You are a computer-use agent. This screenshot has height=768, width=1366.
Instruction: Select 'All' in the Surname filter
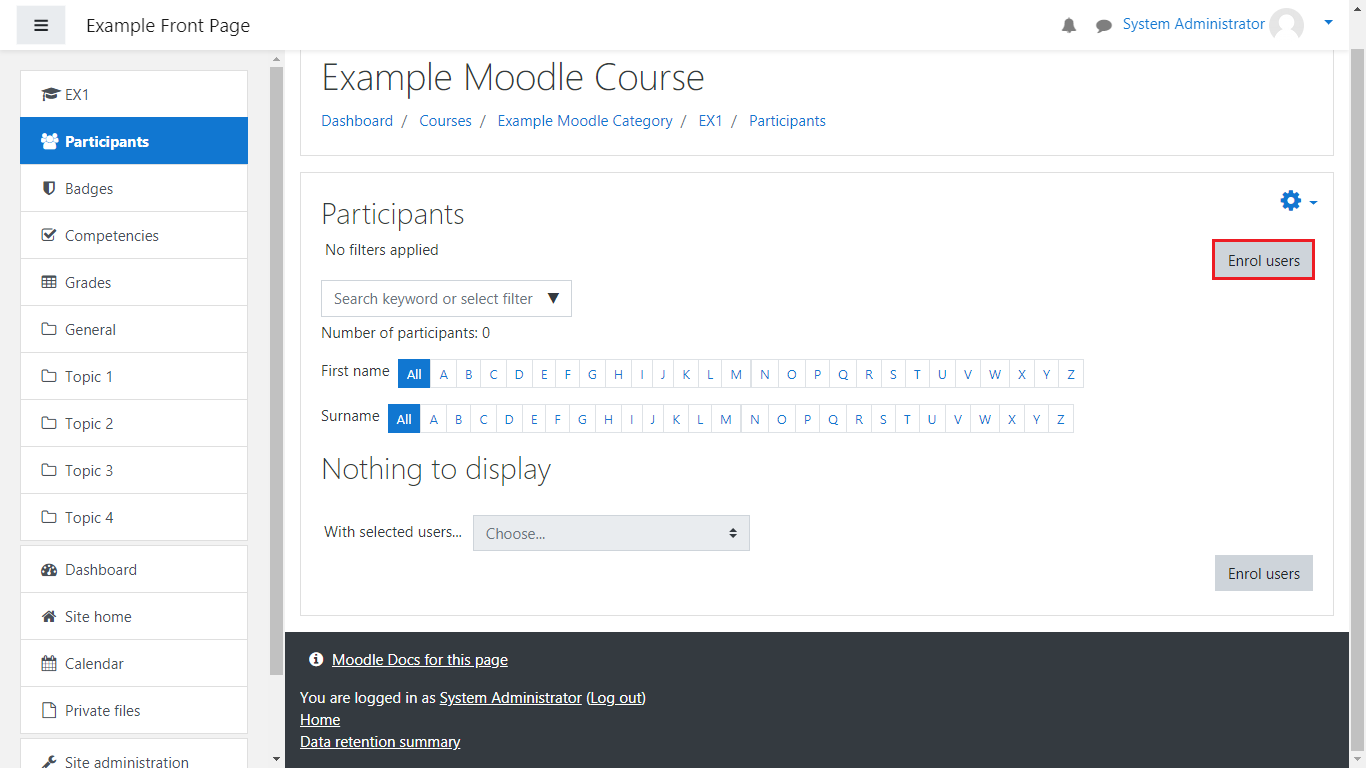(404, 419)
